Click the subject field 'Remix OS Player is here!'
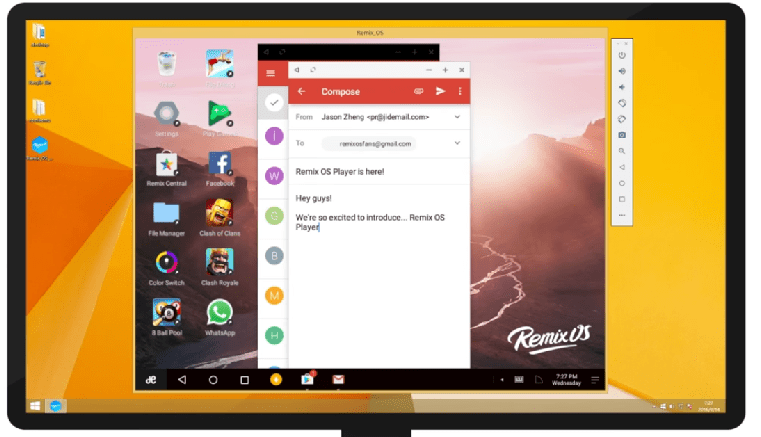This screenshot has width=761, height=437. [379, 171]
